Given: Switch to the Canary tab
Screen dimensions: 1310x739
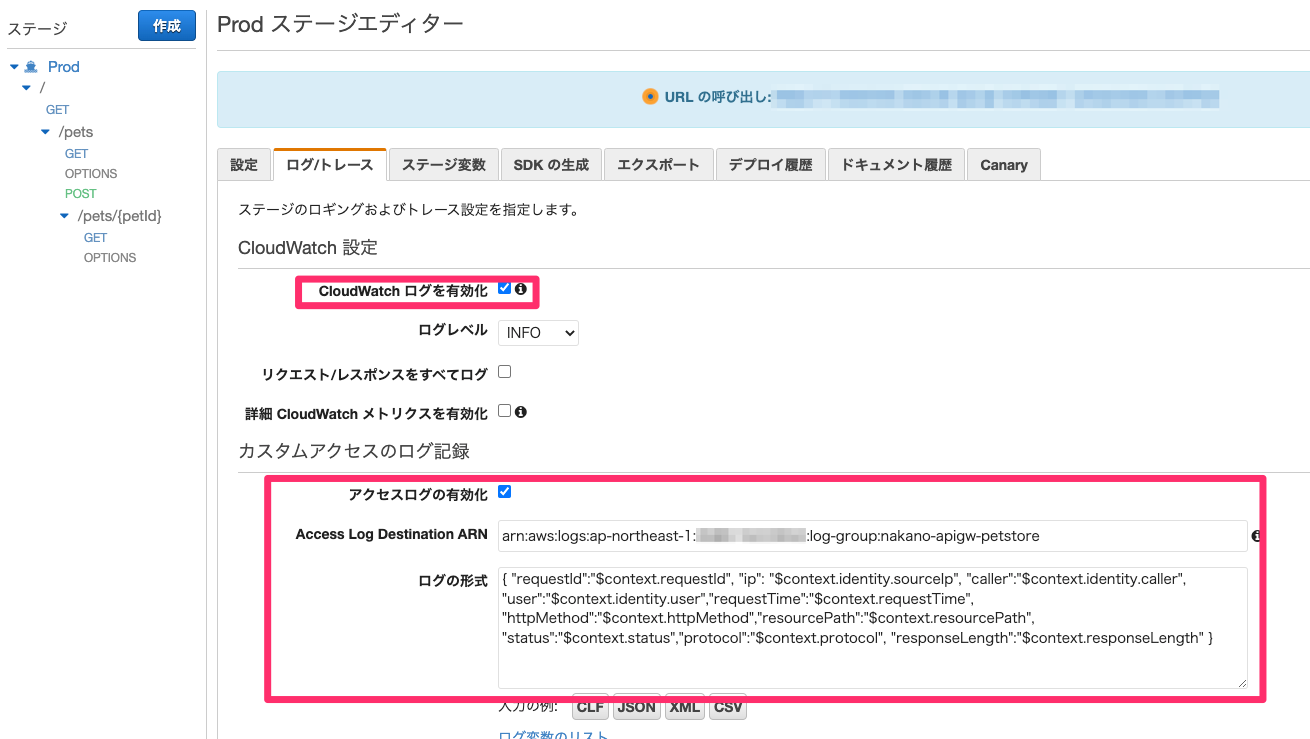Looking at the screenshot, I should 1004,165.
